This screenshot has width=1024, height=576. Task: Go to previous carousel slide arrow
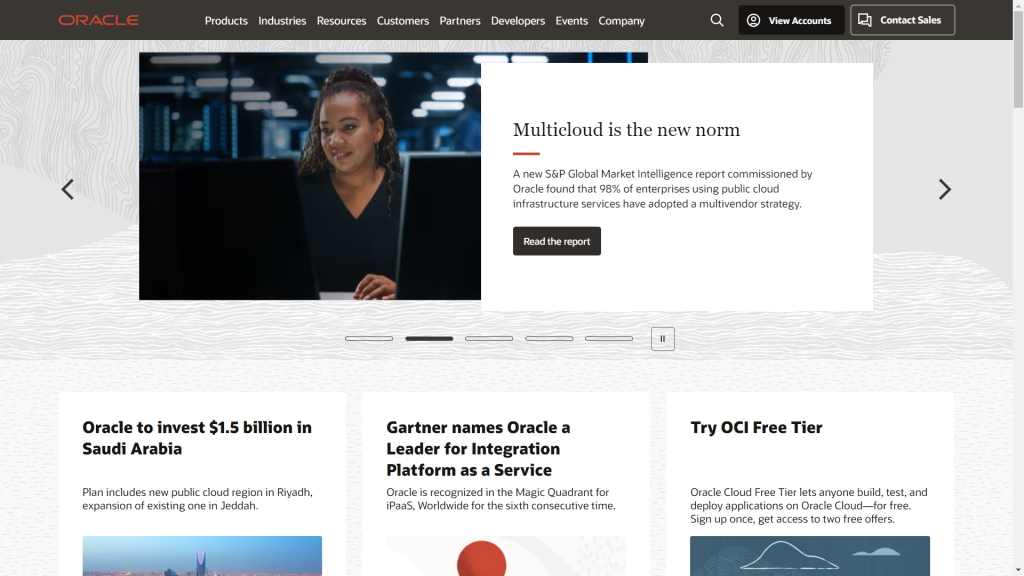pos(67,189)
